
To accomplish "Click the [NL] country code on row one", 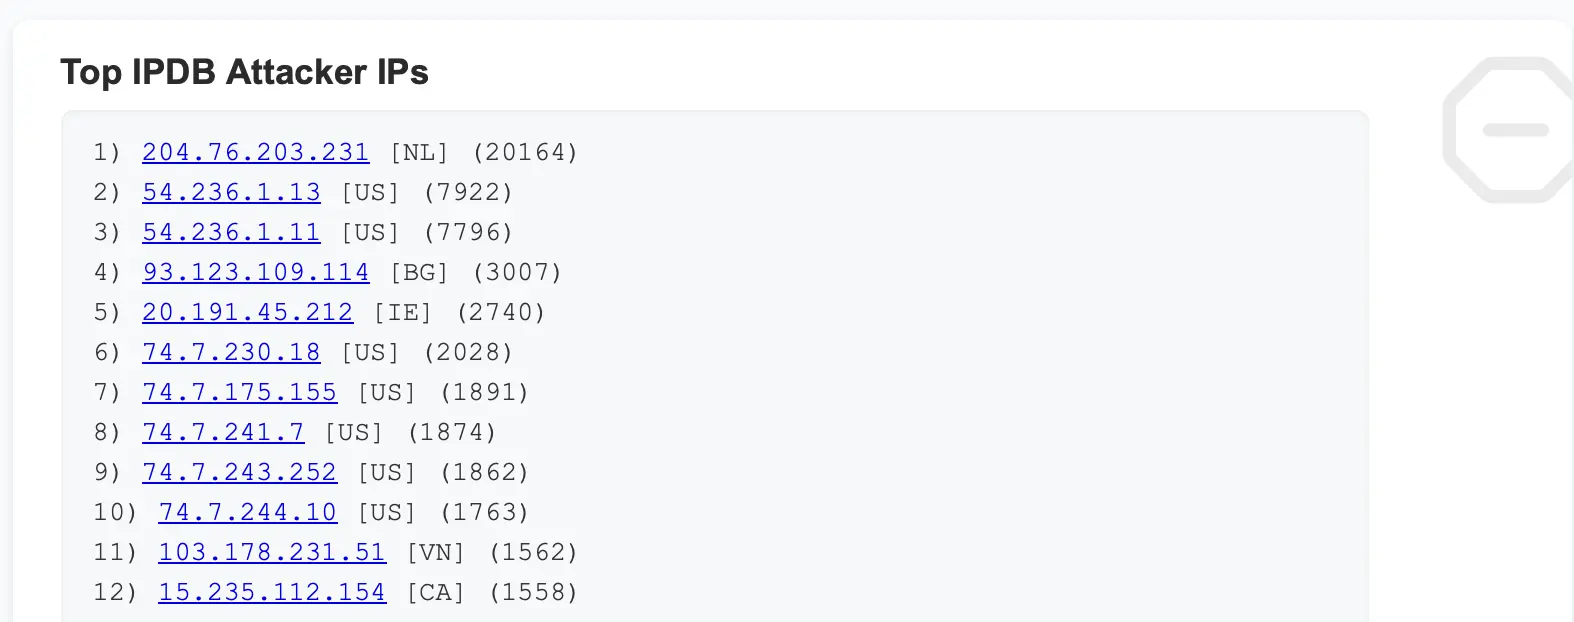I will pyautogui.click(x=419, y=152).
